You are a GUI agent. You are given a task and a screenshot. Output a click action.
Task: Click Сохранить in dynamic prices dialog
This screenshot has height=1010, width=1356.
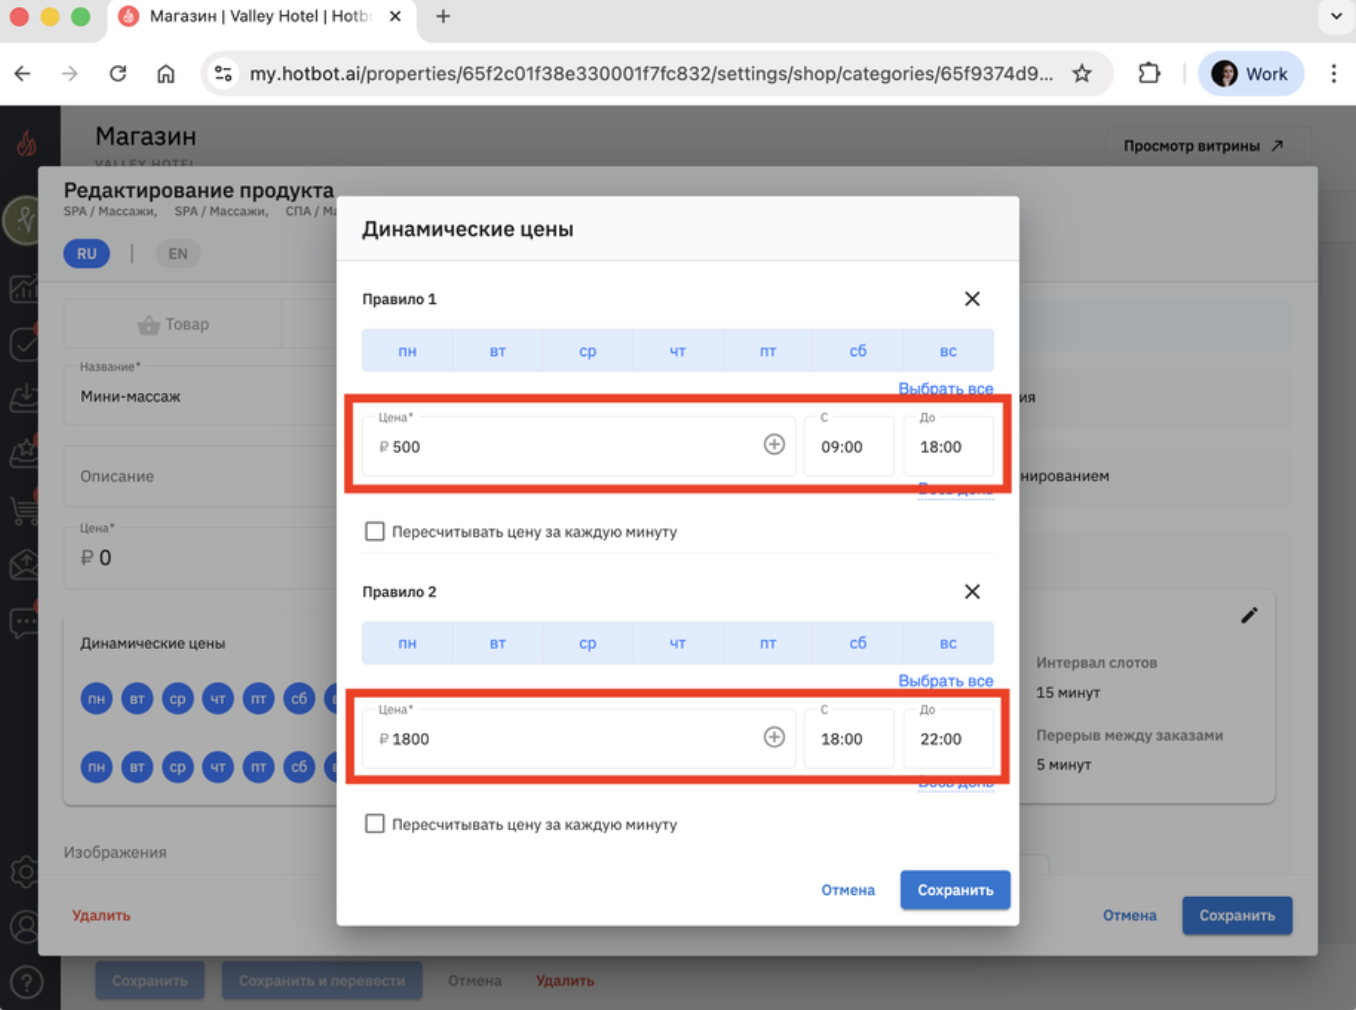[x=955, y=890]
